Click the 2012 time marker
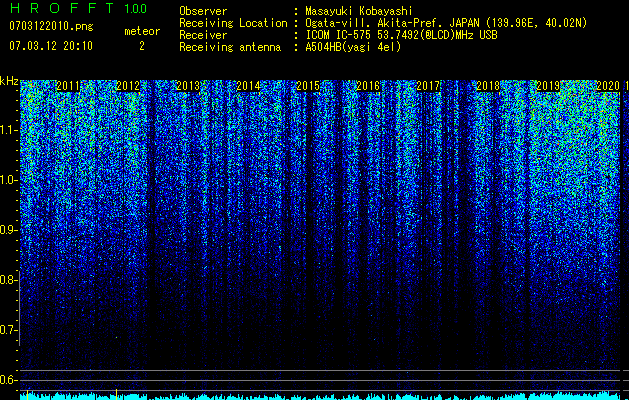This screenshot has width=629, height=400. 128,86
